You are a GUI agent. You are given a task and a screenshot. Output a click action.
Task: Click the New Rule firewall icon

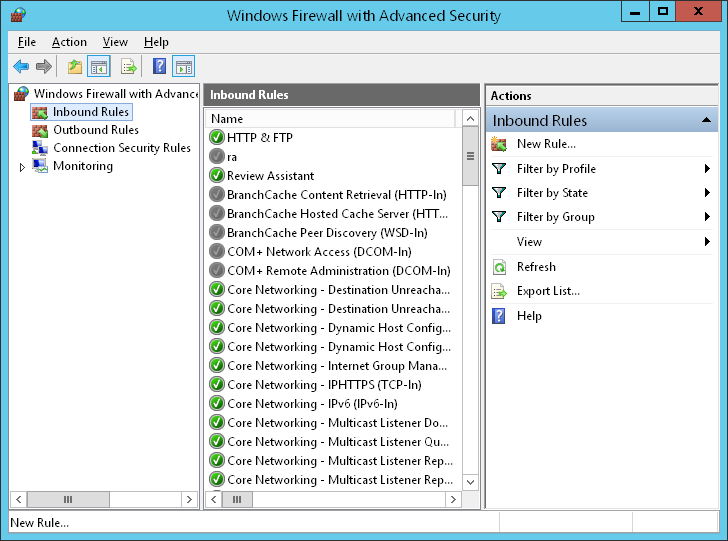pyautogui.click(x=499, y=144)
